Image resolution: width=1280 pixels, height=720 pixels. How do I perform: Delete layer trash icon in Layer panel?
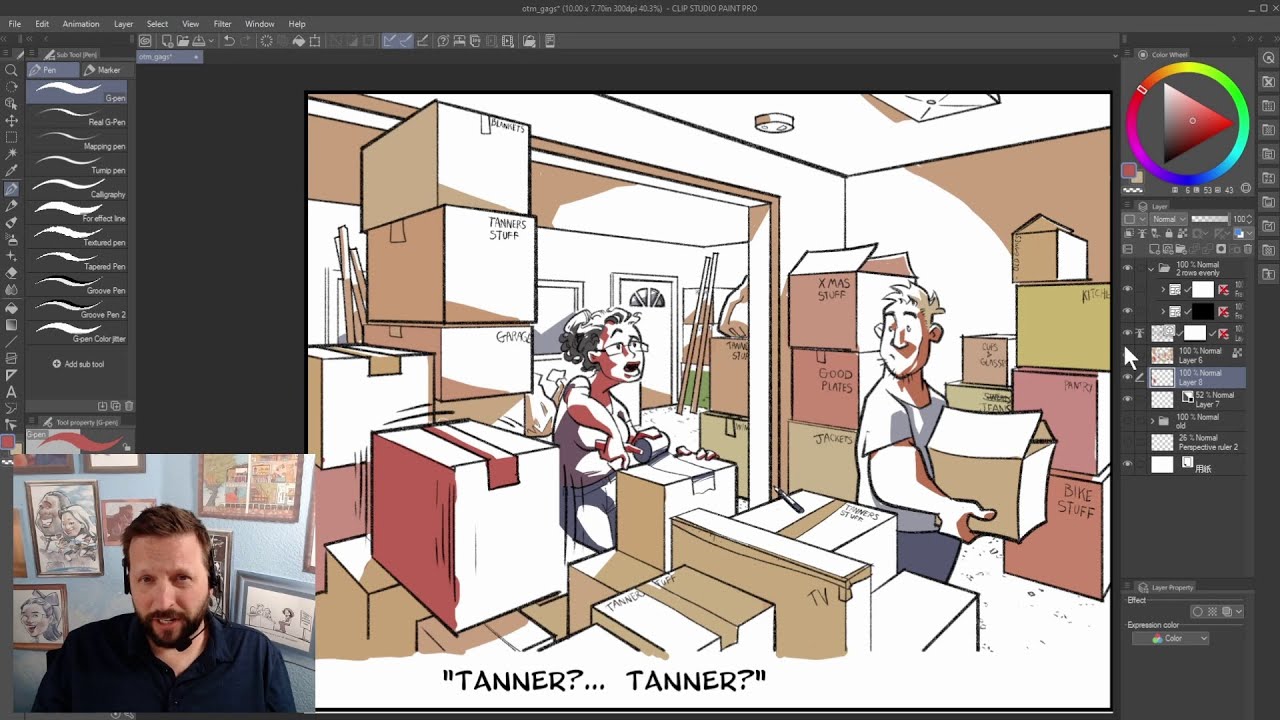coord(1249,249)
